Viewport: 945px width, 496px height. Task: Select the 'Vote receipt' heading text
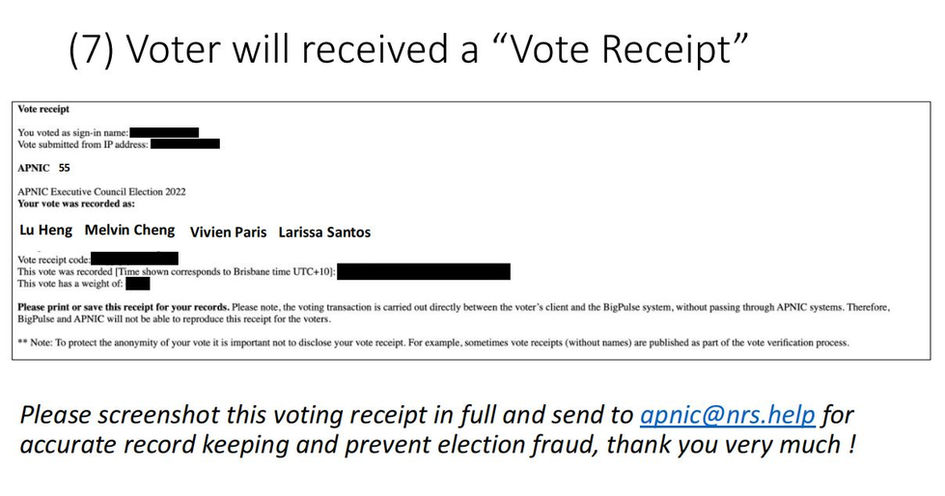(x=43, y=109)
